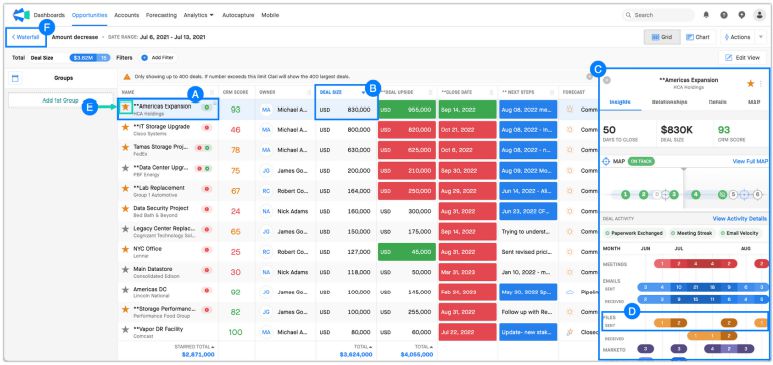Open the Total Deal Size selector
This screenshot has width=773, height=365.
tap(41, 58)
